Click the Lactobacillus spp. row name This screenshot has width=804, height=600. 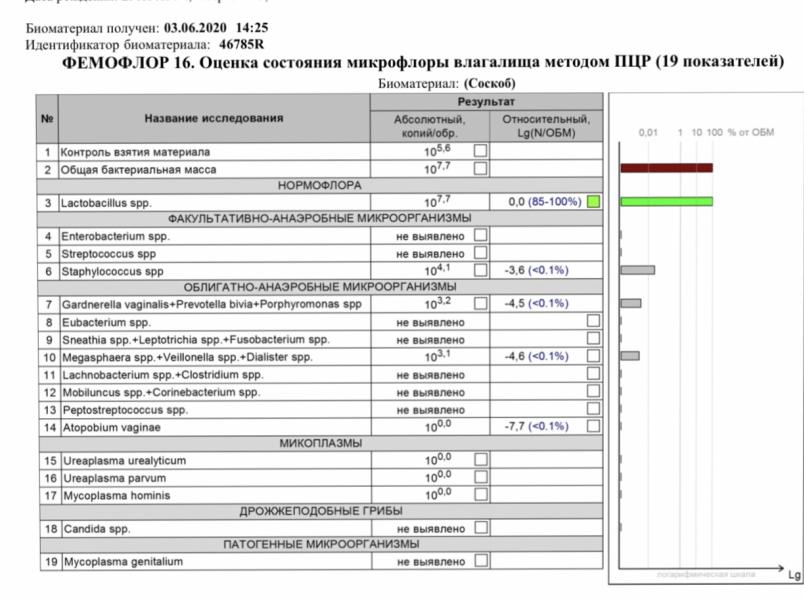tap(106, 203)
